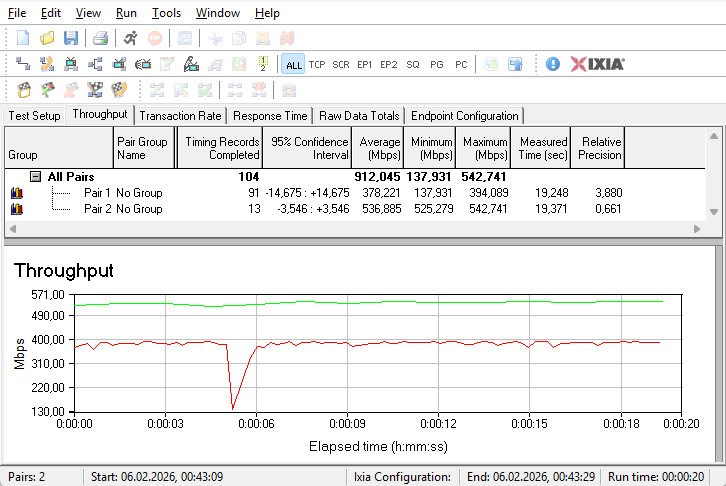Click the Print icon in toolbar

click(101, 38)
